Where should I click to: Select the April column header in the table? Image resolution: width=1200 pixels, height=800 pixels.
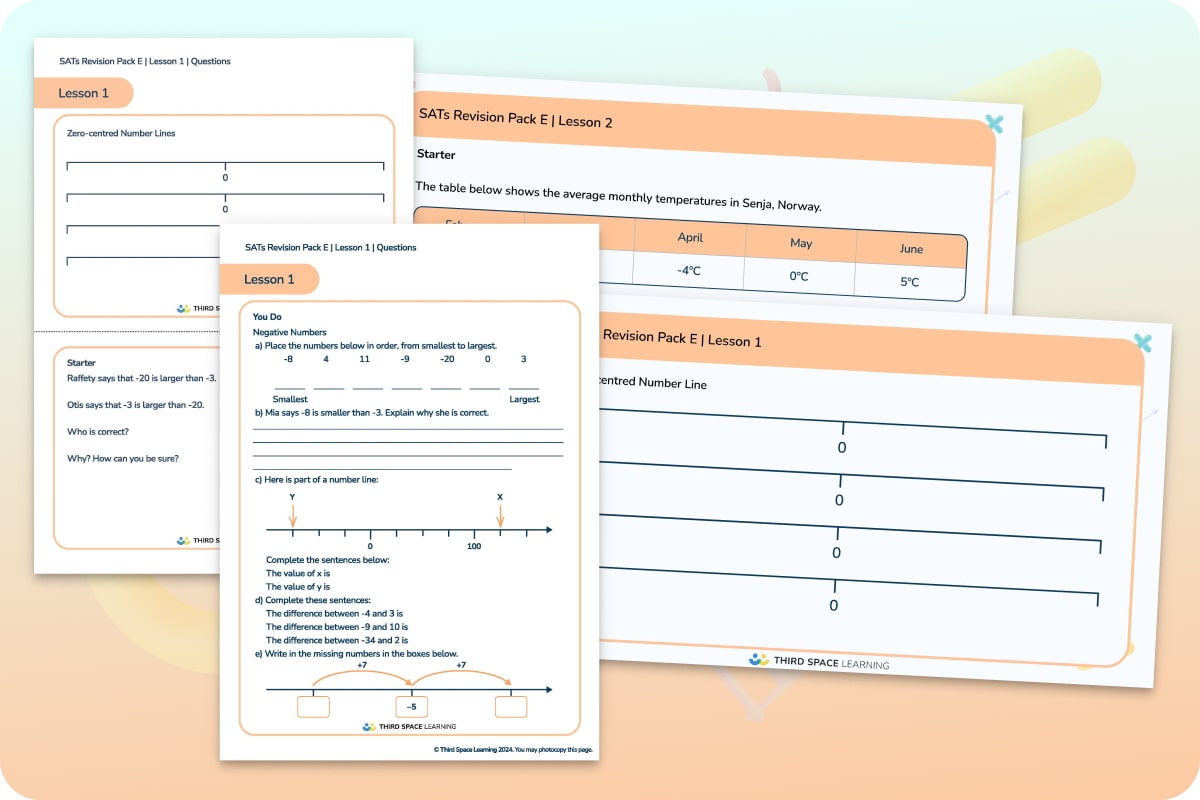[x=690, y=237]
